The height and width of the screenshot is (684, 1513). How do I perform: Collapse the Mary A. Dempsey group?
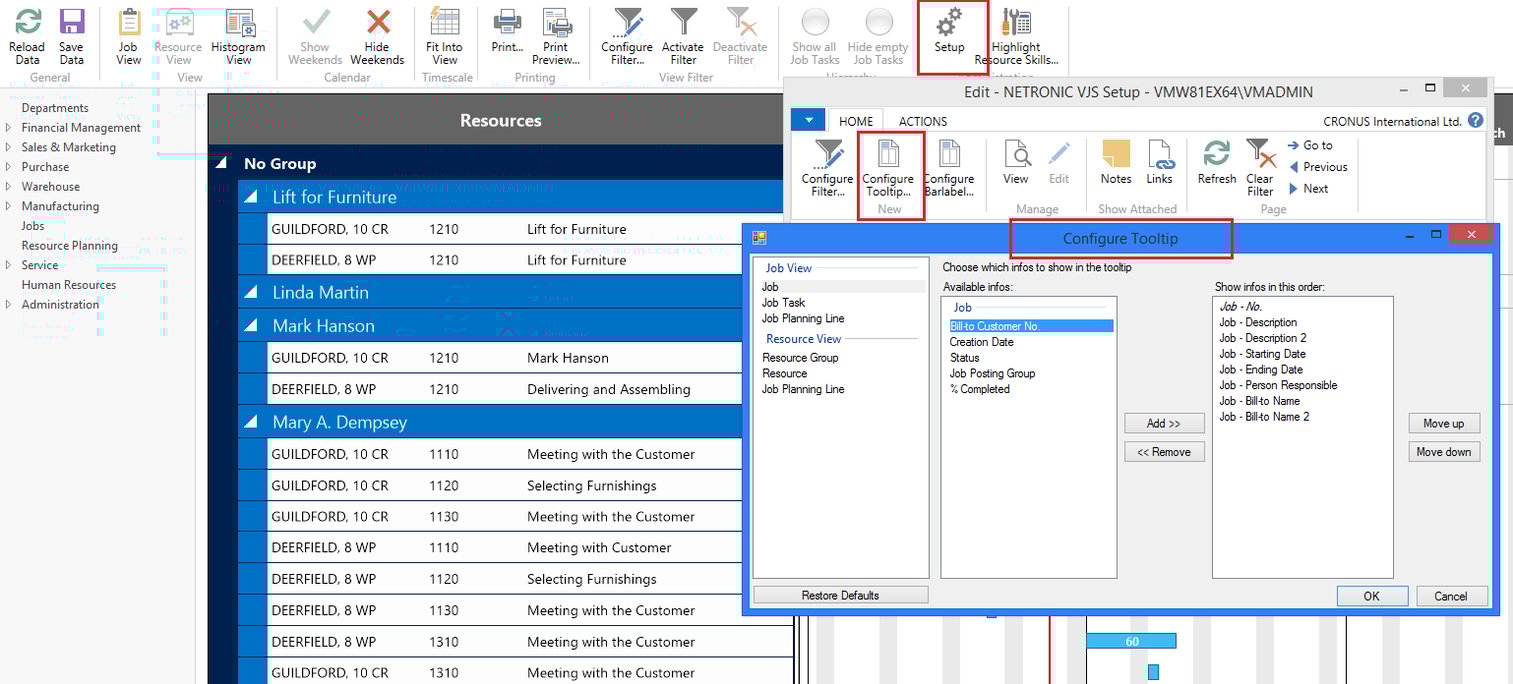click(x=253, y=422)
